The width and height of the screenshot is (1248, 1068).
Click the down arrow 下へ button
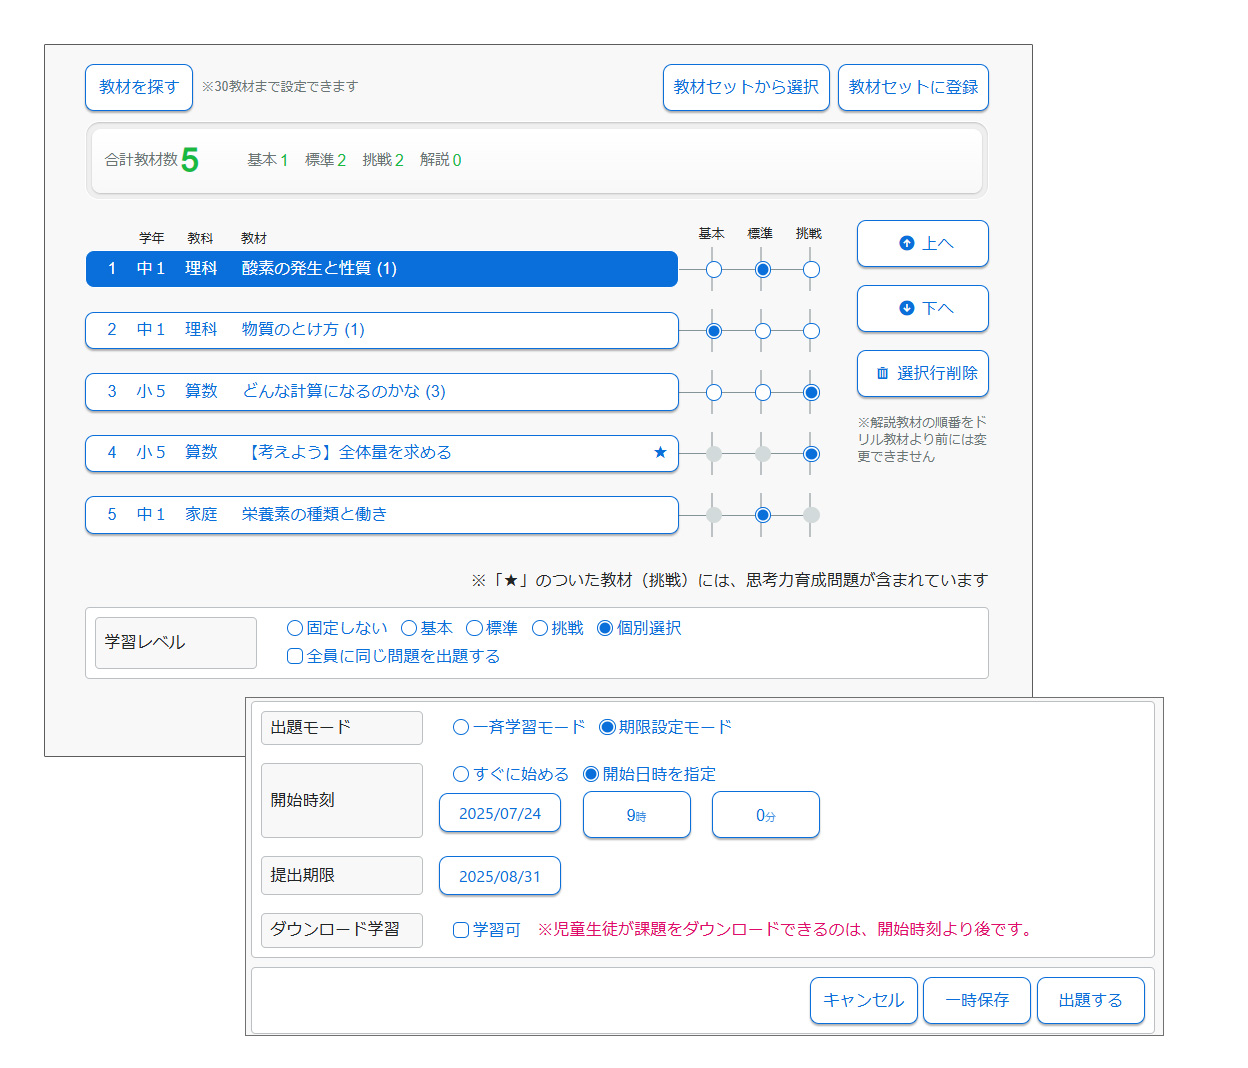click(922, 309)
